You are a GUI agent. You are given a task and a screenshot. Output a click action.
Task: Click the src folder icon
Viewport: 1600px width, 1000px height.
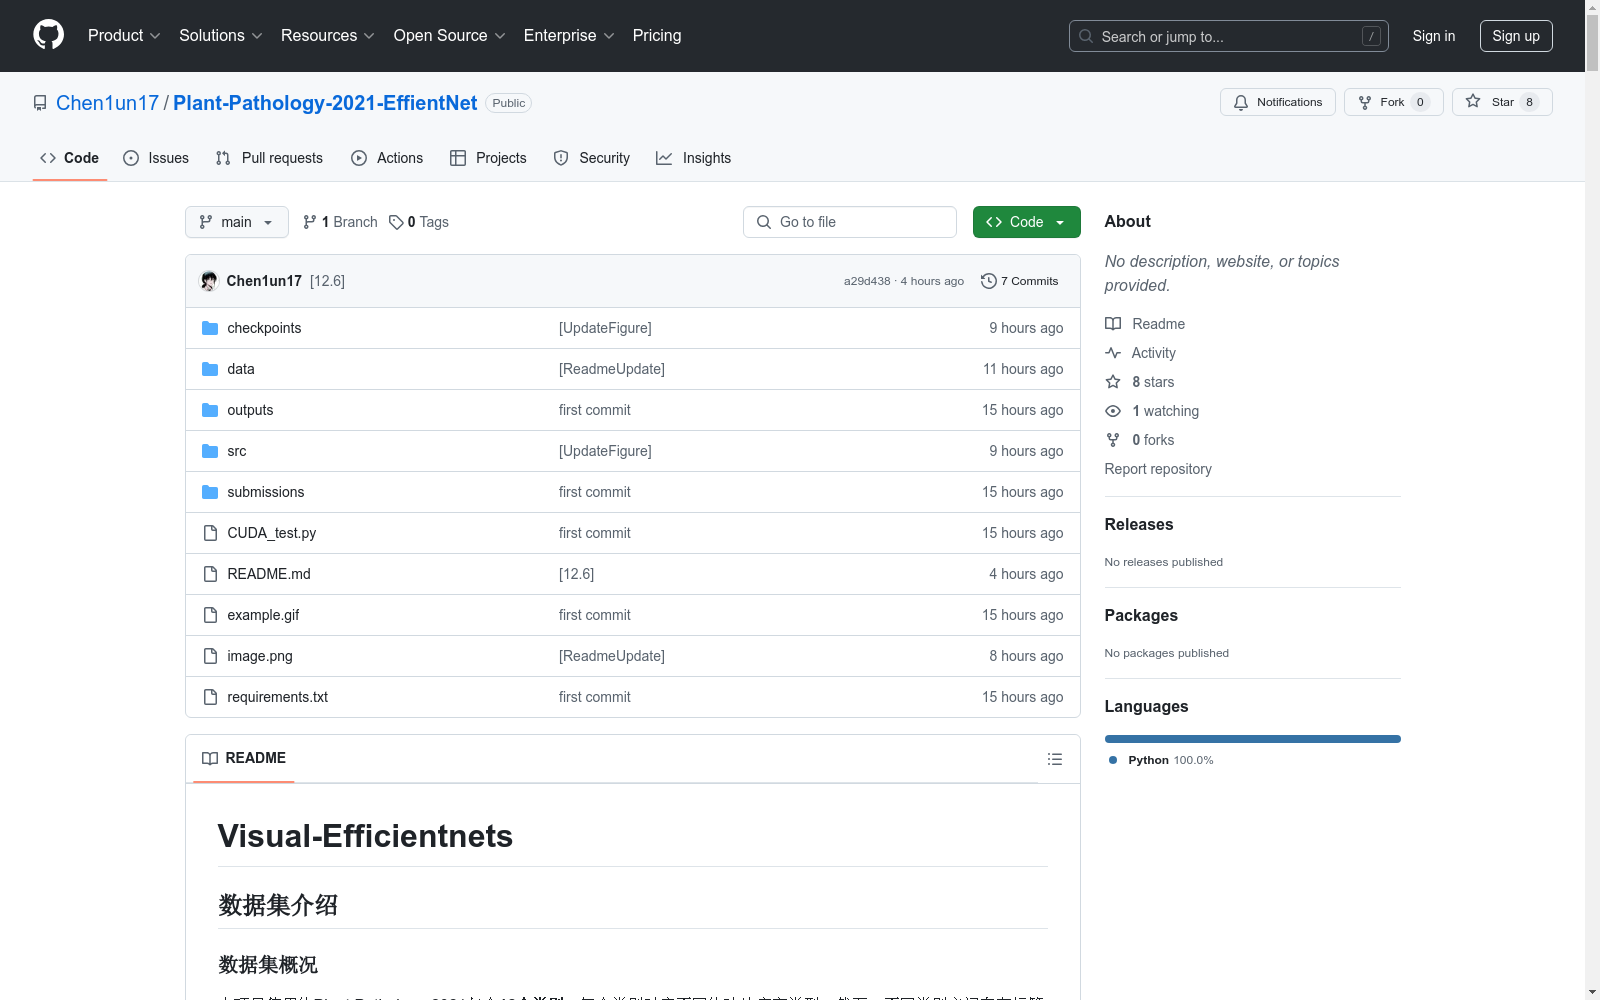(210, 451)
